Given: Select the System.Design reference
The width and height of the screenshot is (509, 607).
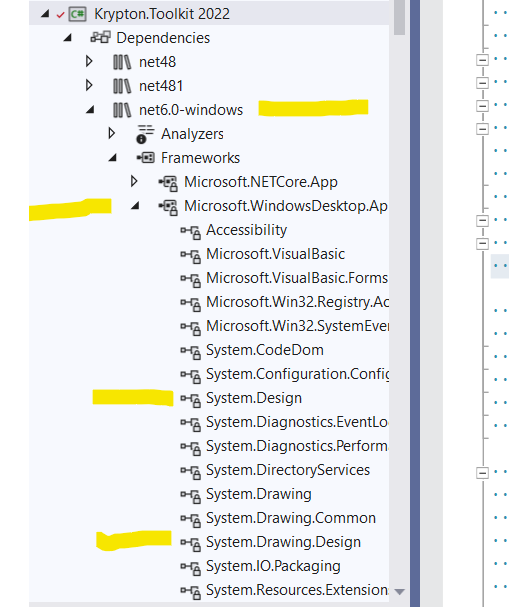Looking at the screenshot, I should pos(254,399).
